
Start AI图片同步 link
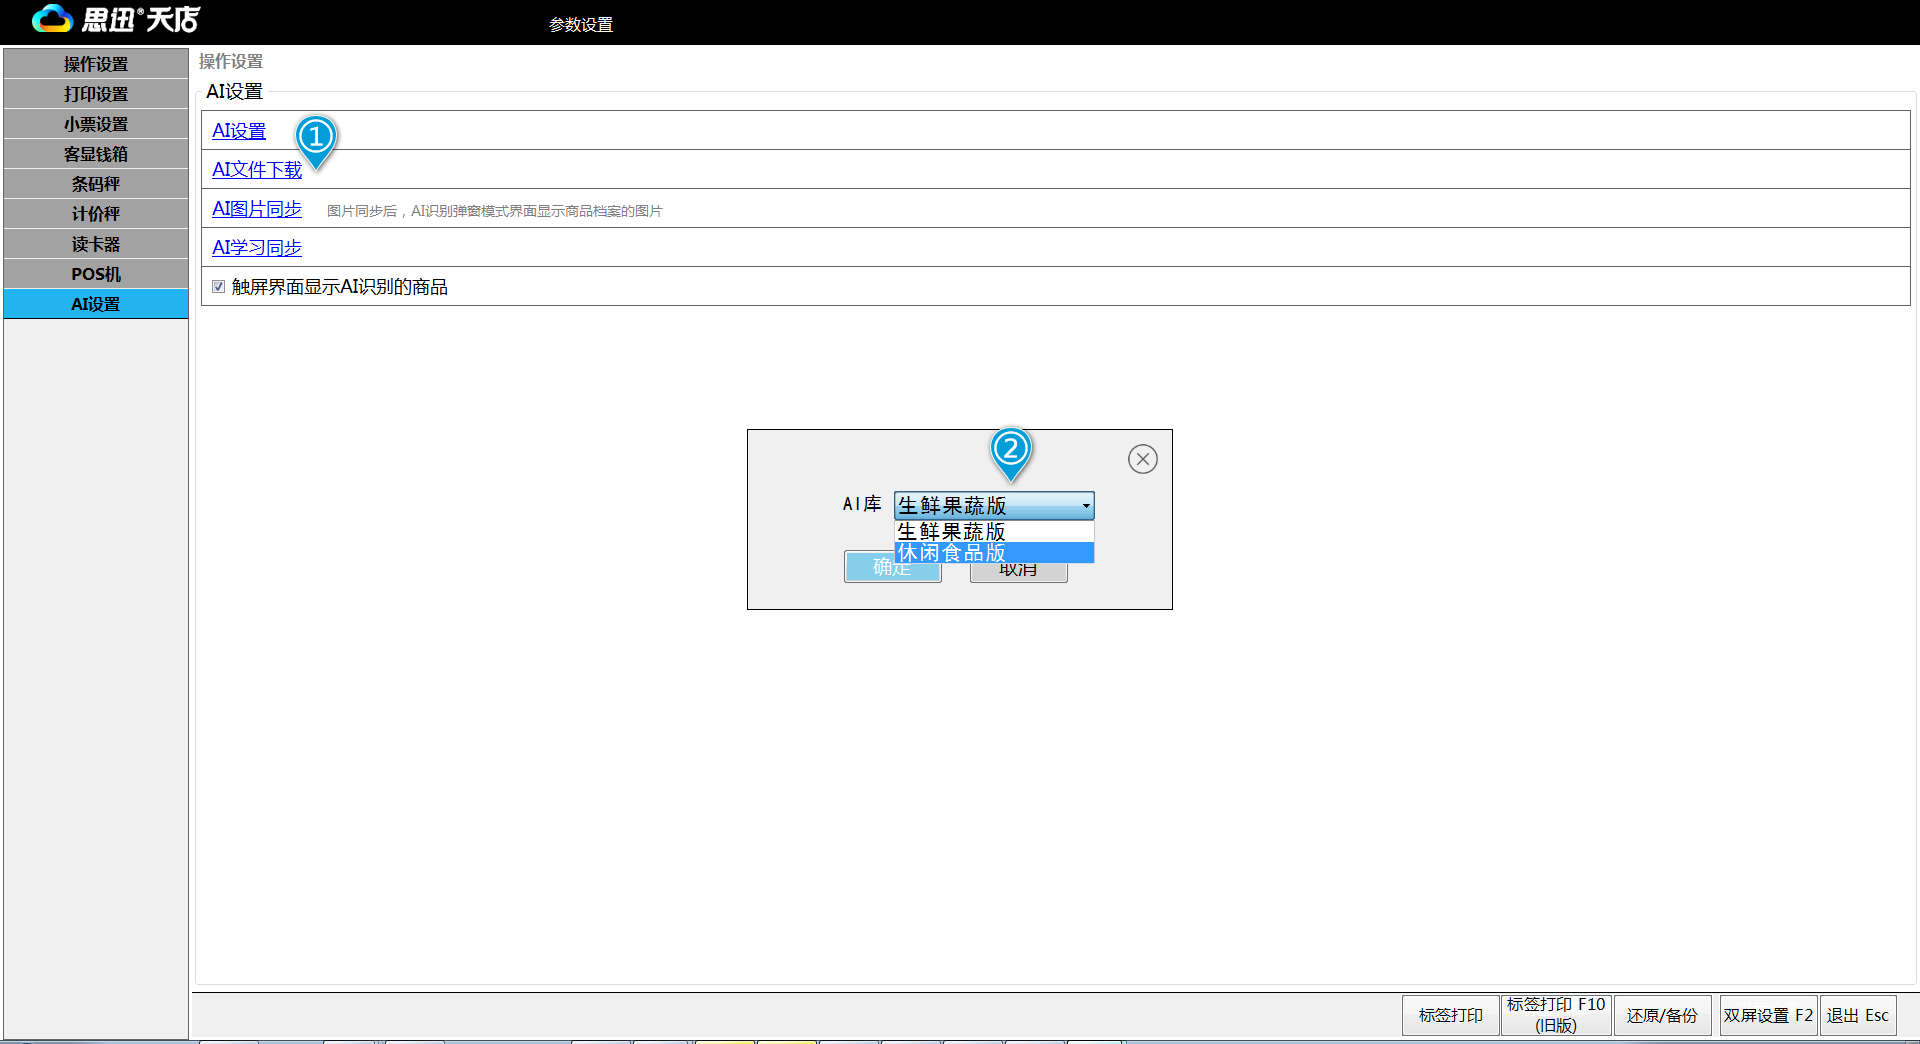(x=257, y=209)
